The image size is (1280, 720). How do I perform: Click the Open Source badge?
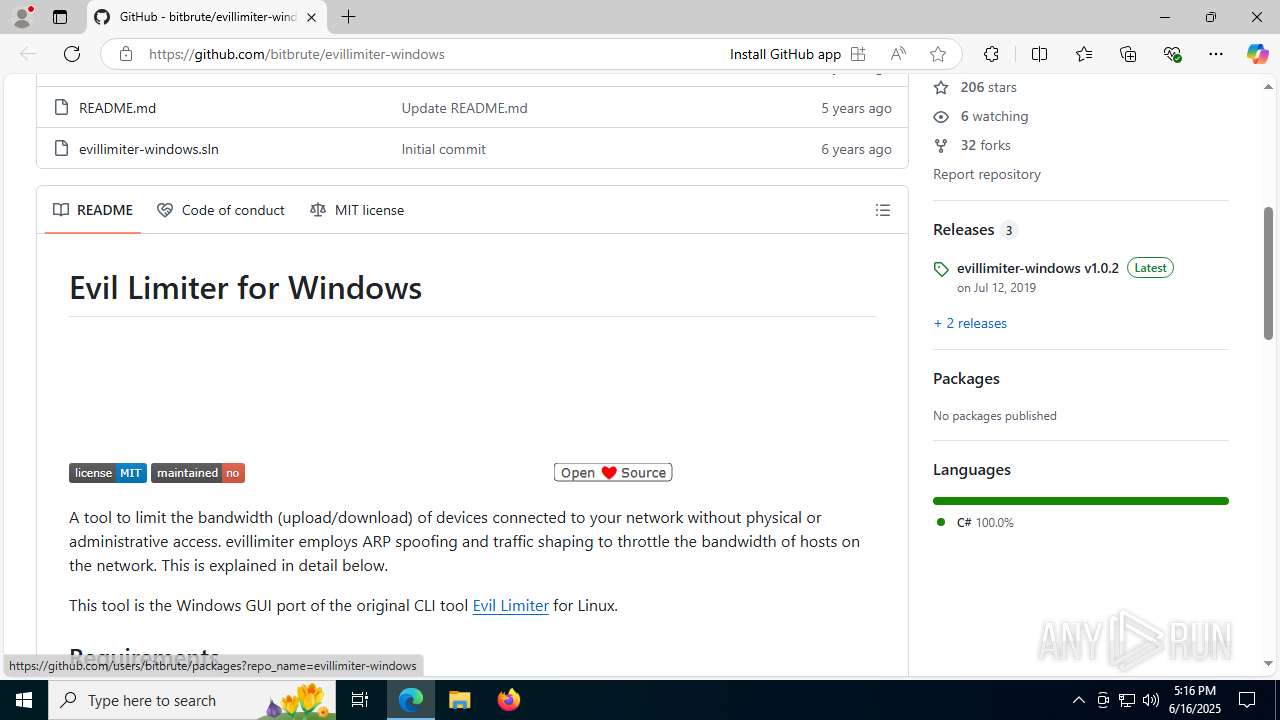pyautogui.click(x=613, y=472)
